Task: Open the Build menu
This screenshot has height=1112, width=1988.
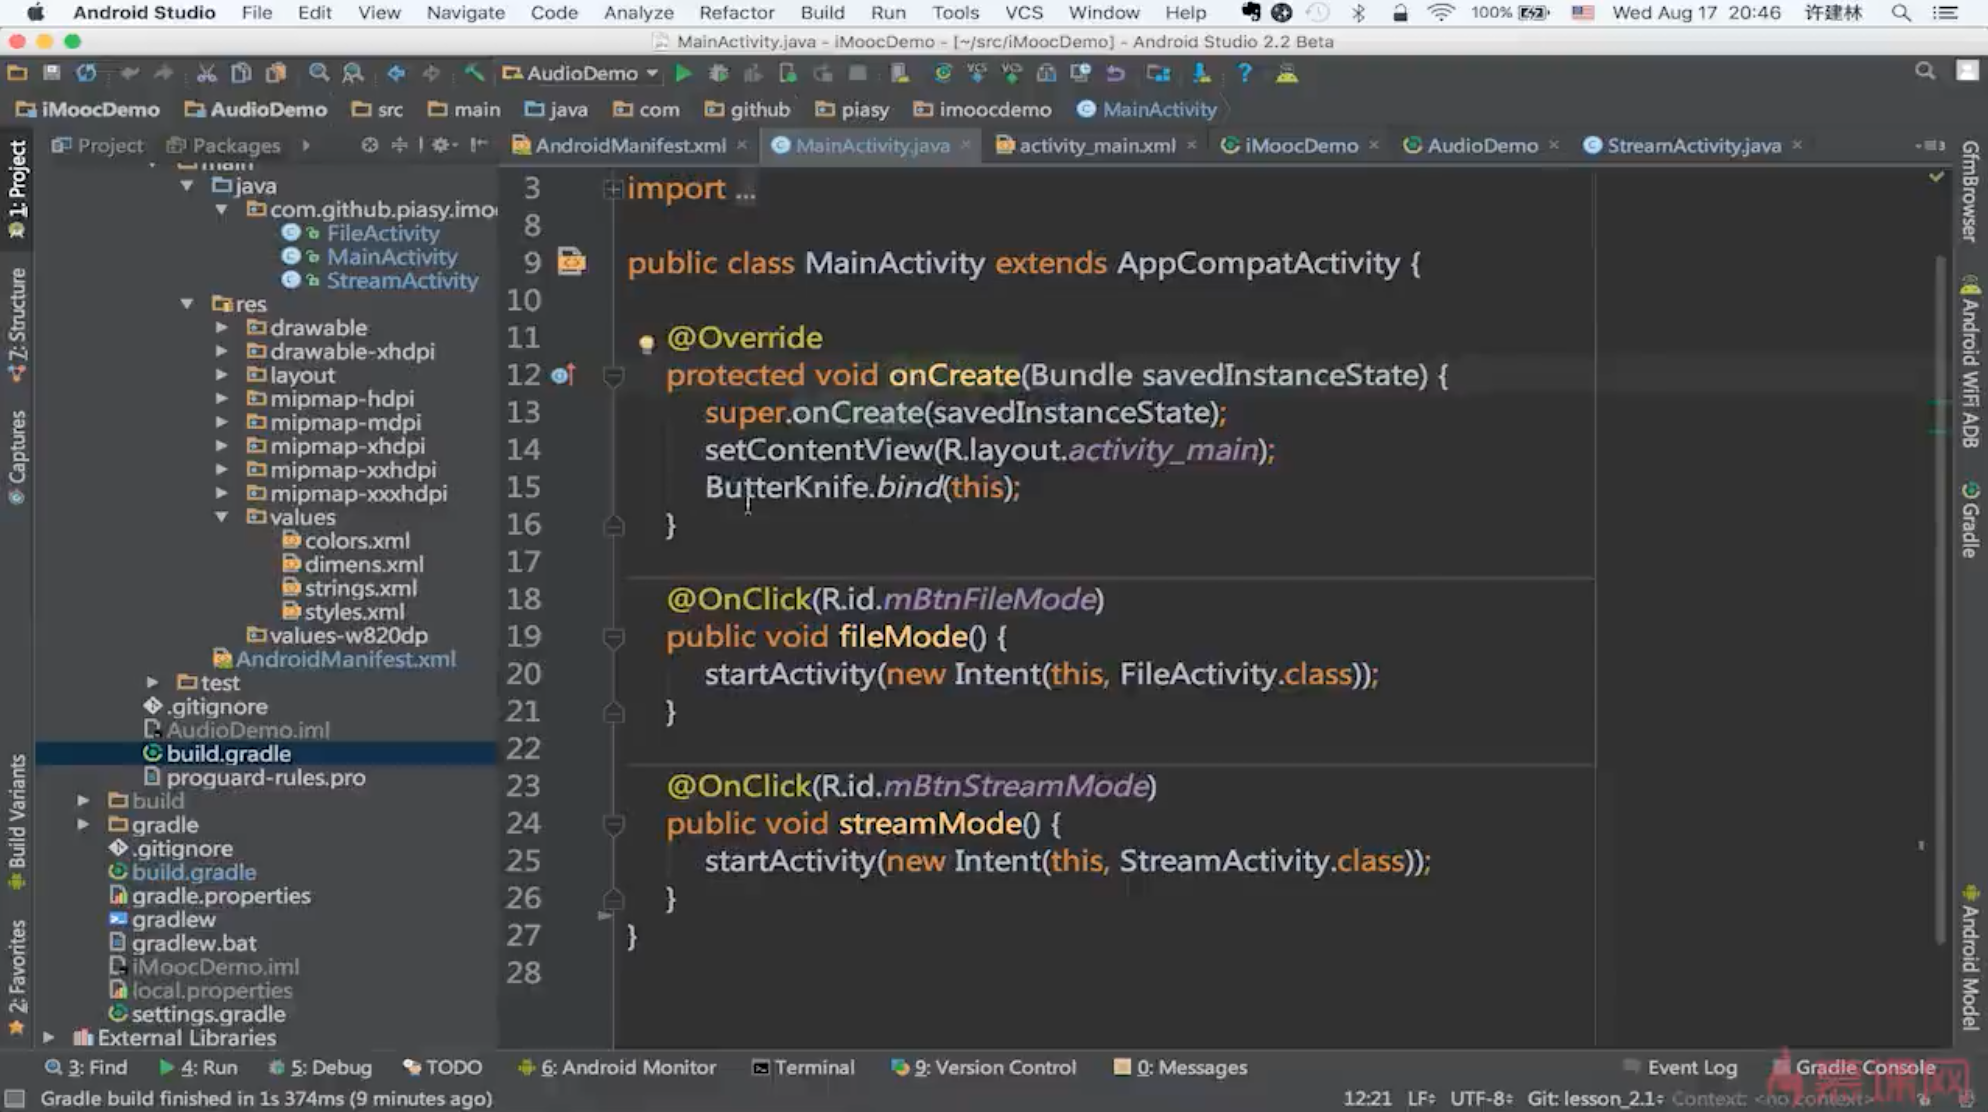Action: (822, 12)
